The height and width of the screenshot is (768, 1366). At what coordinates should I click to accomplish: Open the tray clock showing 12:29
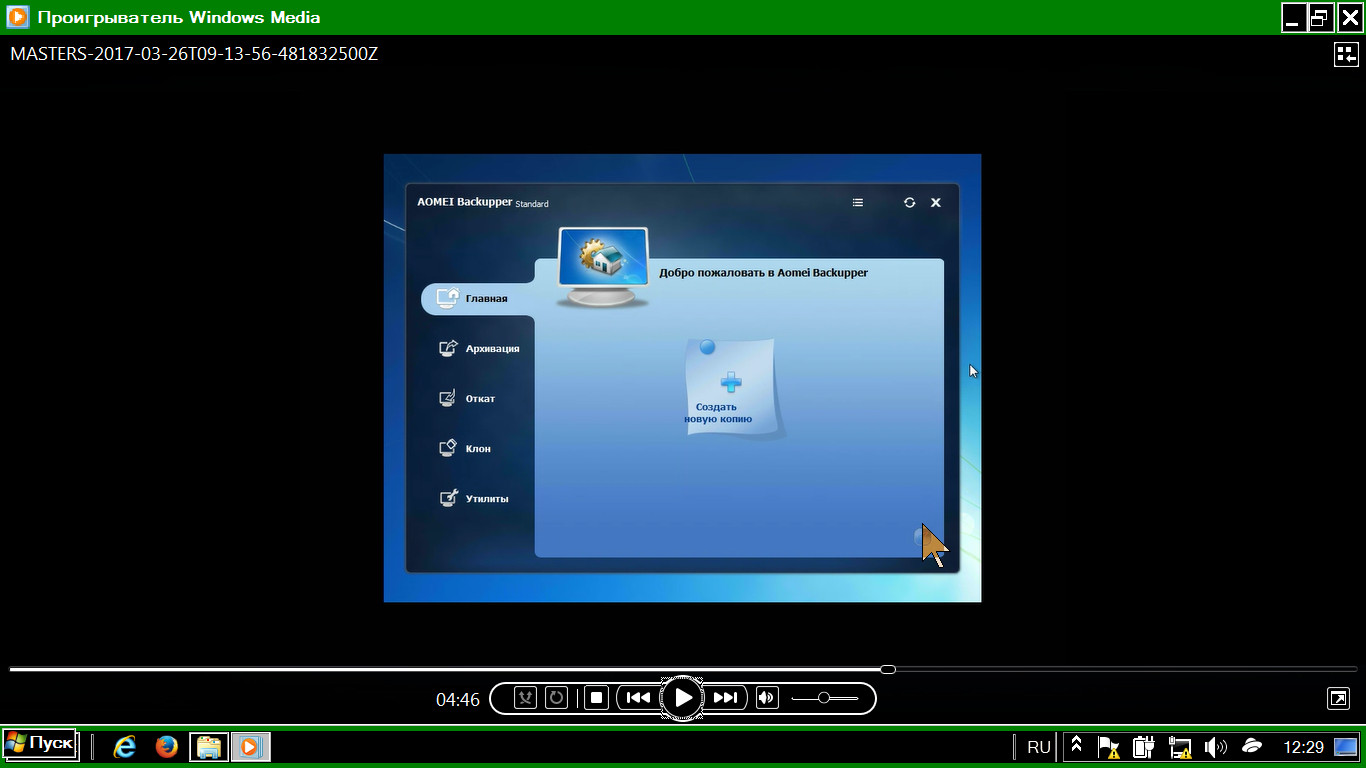1303,747
